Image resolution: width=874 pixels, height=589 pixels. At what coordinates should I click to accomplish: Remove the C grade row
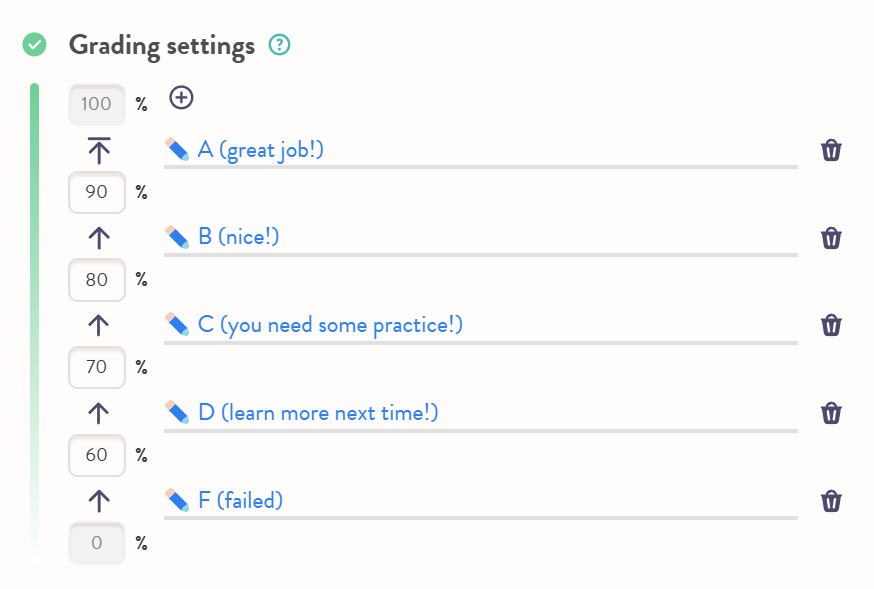pos(831,325)
